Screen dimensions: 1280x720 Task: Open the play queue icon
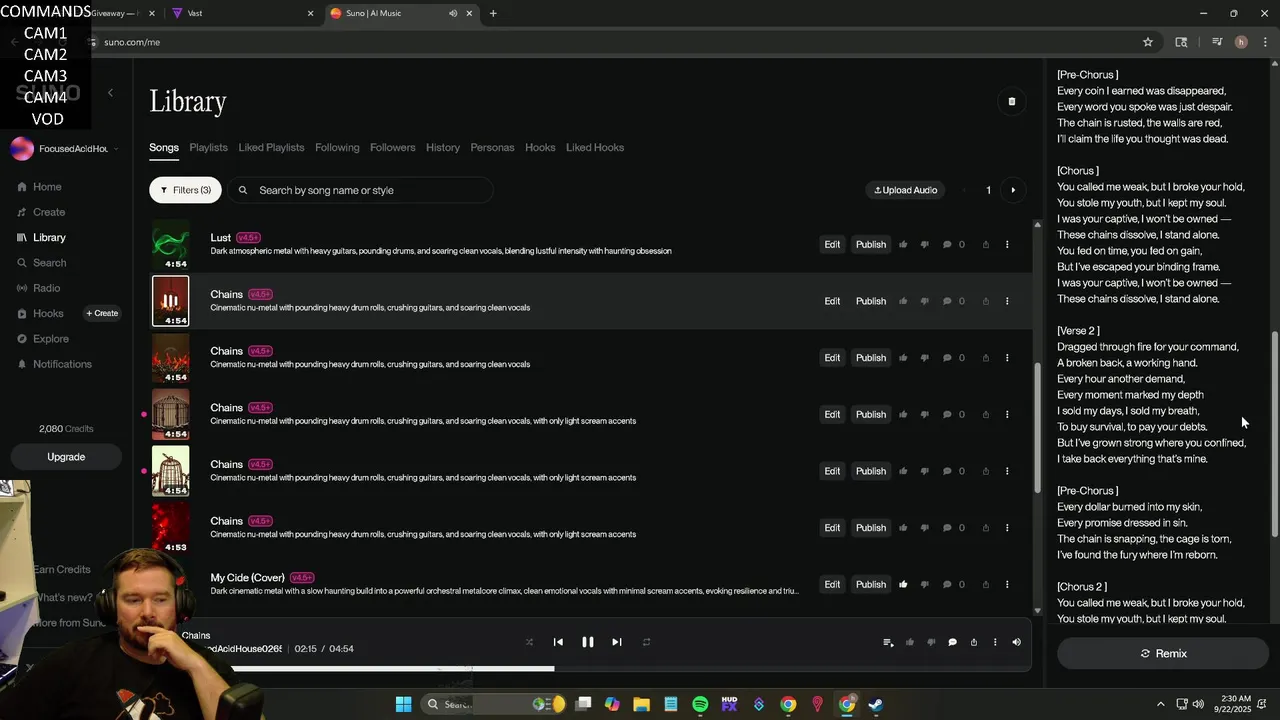point(888,642)
